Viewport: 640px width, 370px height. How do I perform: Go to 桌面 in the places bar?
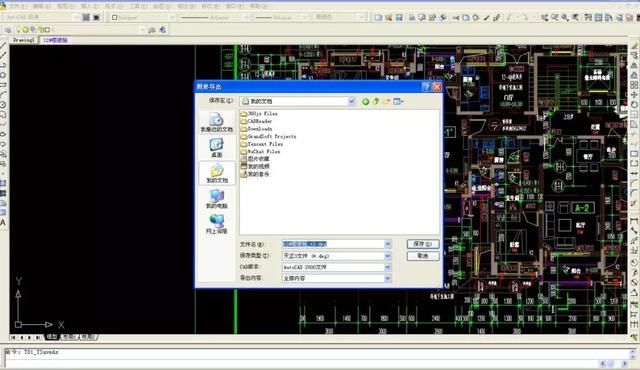click(x=216, y=148)
